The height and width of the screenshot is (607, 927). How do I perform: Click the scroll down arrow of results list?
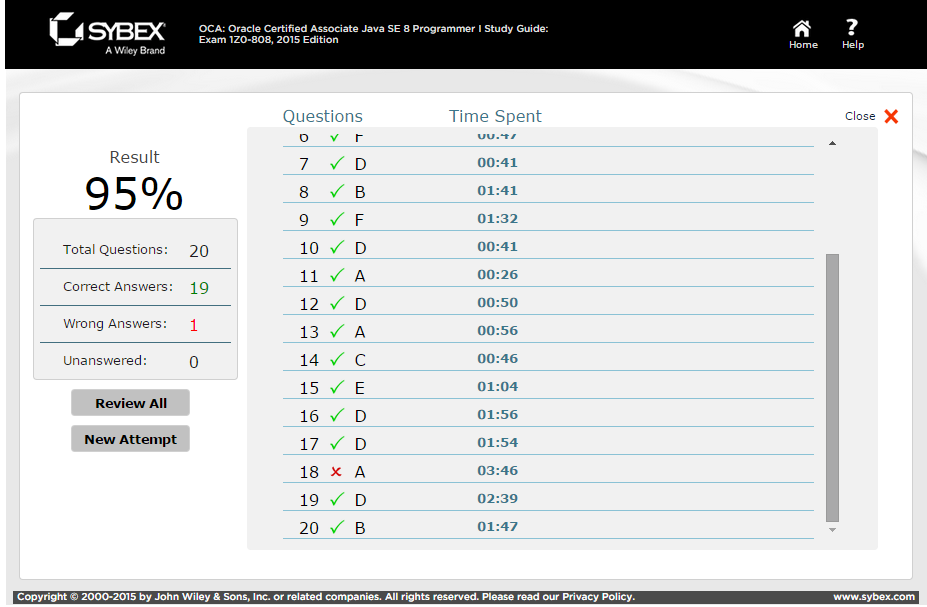[x=832, y=530]
